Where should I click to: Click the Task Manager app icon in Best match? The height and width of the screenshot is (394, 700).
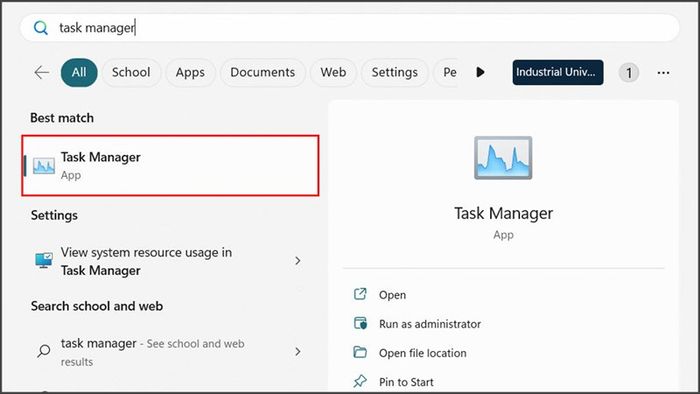click(x=44, y=166)
